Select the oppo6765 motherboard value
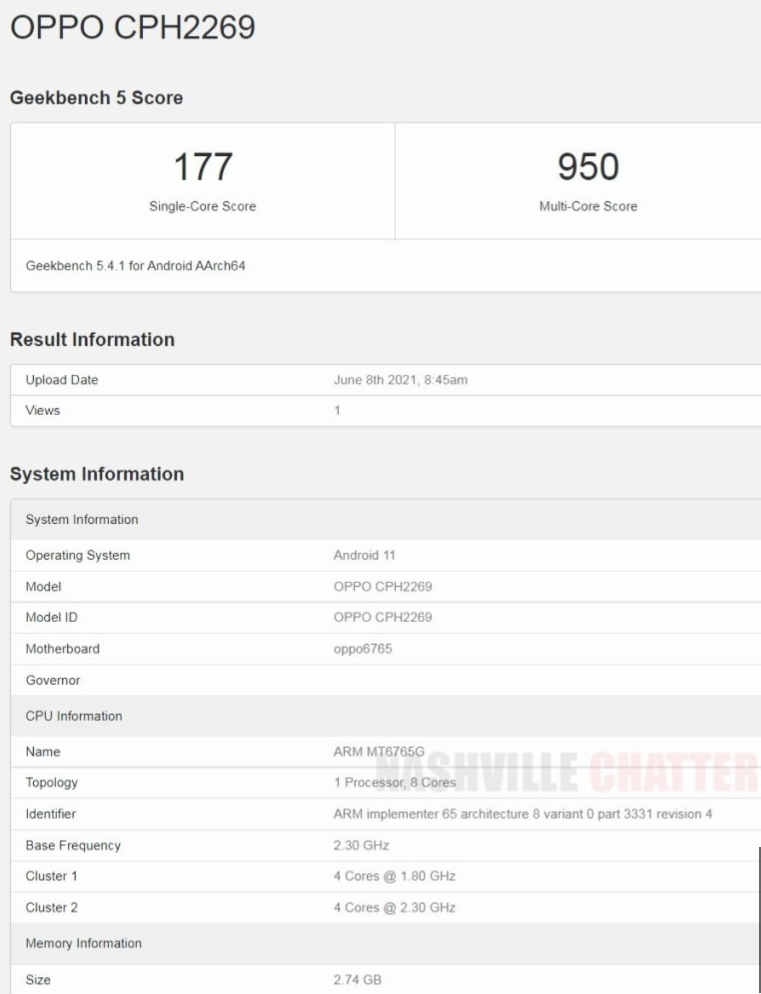 (363, 649)
